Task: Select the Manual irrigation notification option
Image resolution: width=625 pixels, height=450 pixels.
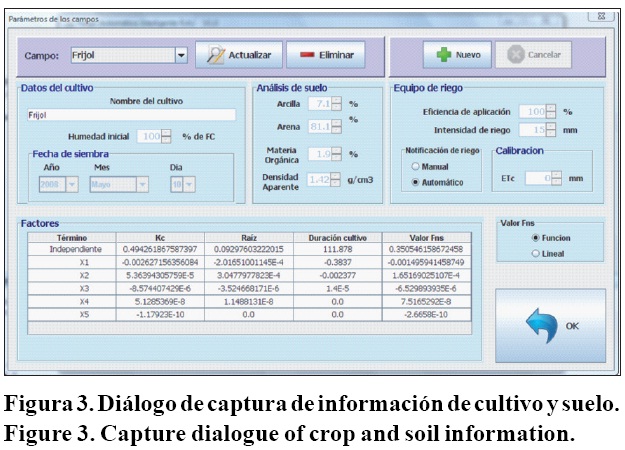Action: (x=415, y=166)
